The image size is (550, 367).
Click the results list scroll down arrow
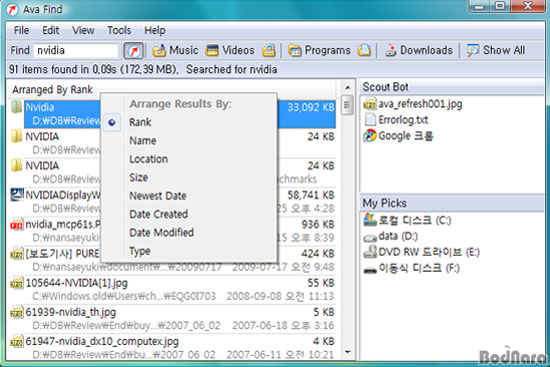point(347,352)
